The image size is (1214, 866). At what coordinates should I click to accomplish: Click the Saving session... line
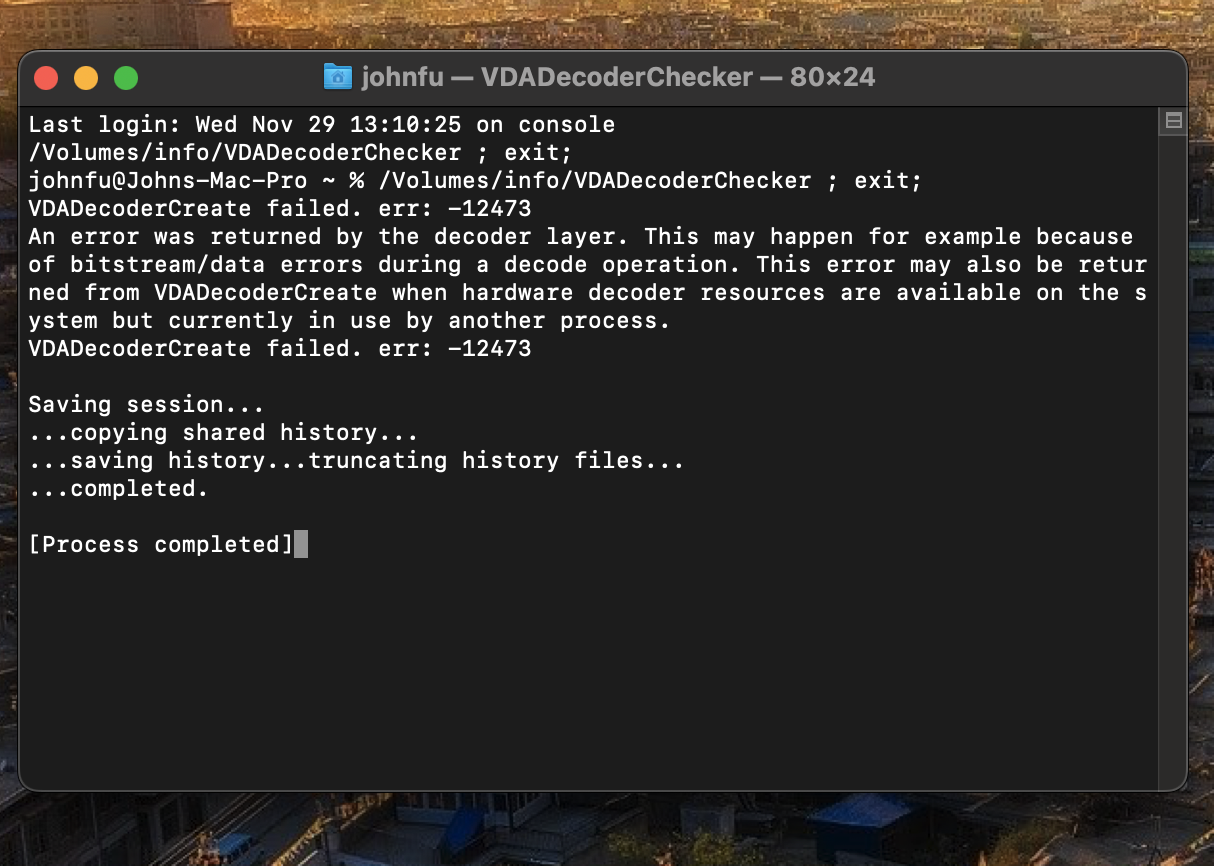click(x=146, y=405)
